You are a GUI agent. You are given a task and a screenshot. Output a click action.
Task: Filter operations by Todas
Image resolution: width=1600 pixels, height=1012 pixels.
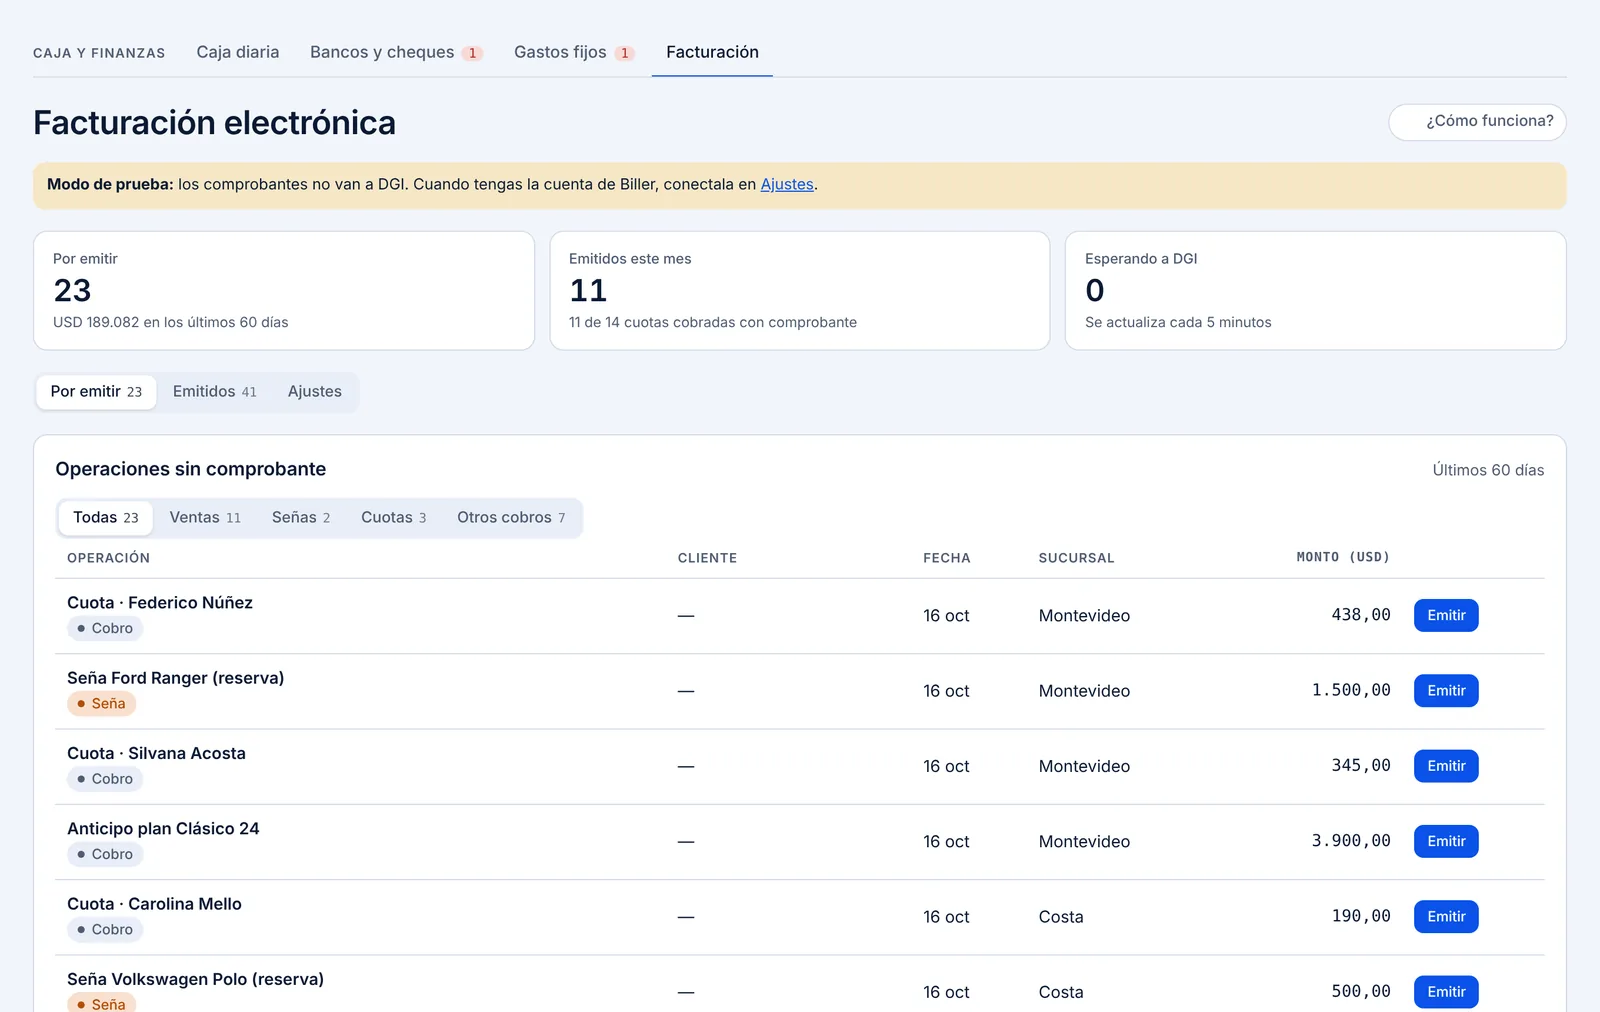(105, 517)
